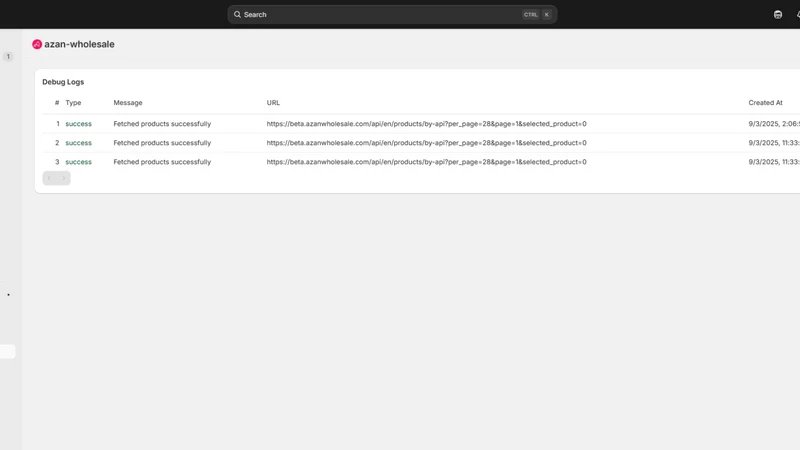Click row 3 Created At timestamp
The image size is (800, 450).
coord(774,162)
